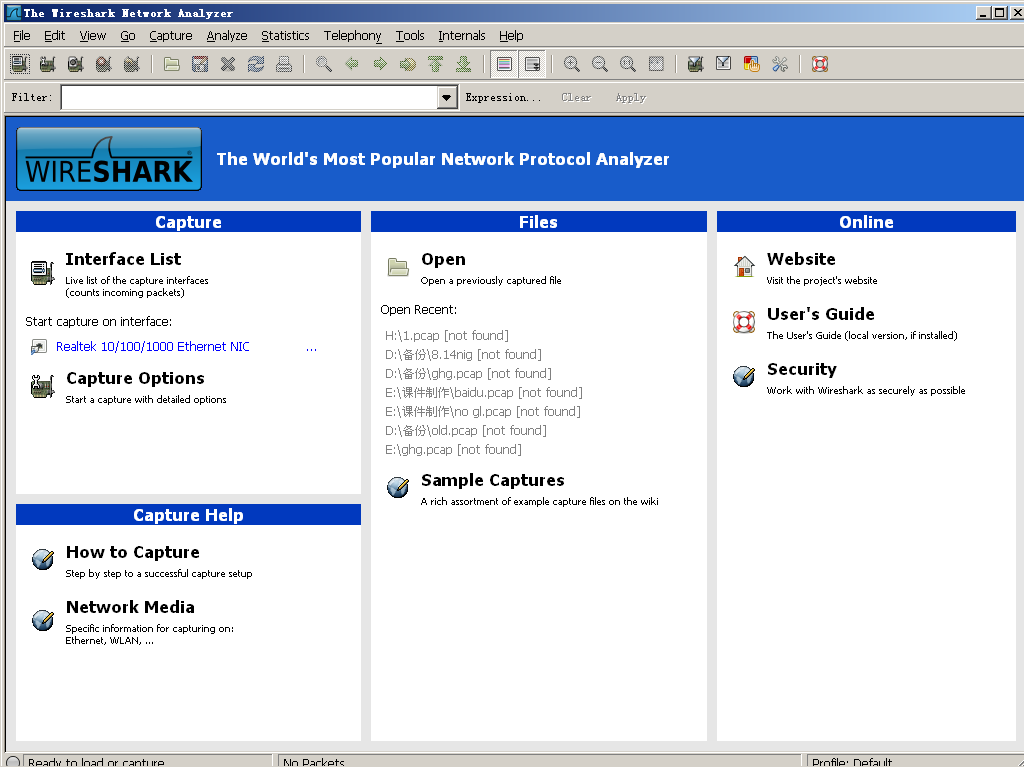Print packets using the toolbar printer icon
Screen dimensions: 1024x768
point(284,63)
